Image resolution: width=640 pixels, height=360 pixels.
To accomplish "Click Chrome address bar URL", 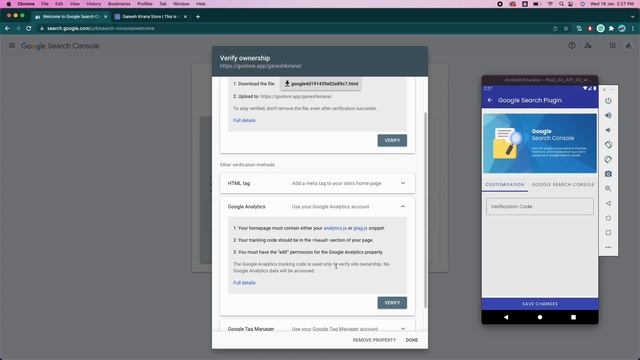I will tap(101, 29).
